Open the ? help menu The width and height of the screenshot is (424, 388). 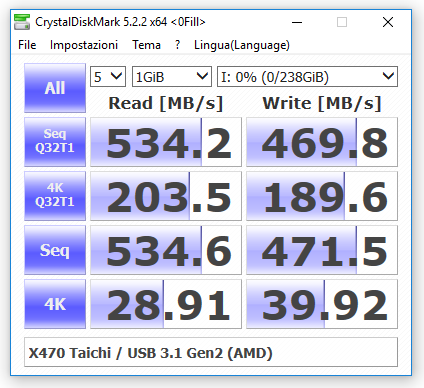pyautogui.click(x=177, y=45)
